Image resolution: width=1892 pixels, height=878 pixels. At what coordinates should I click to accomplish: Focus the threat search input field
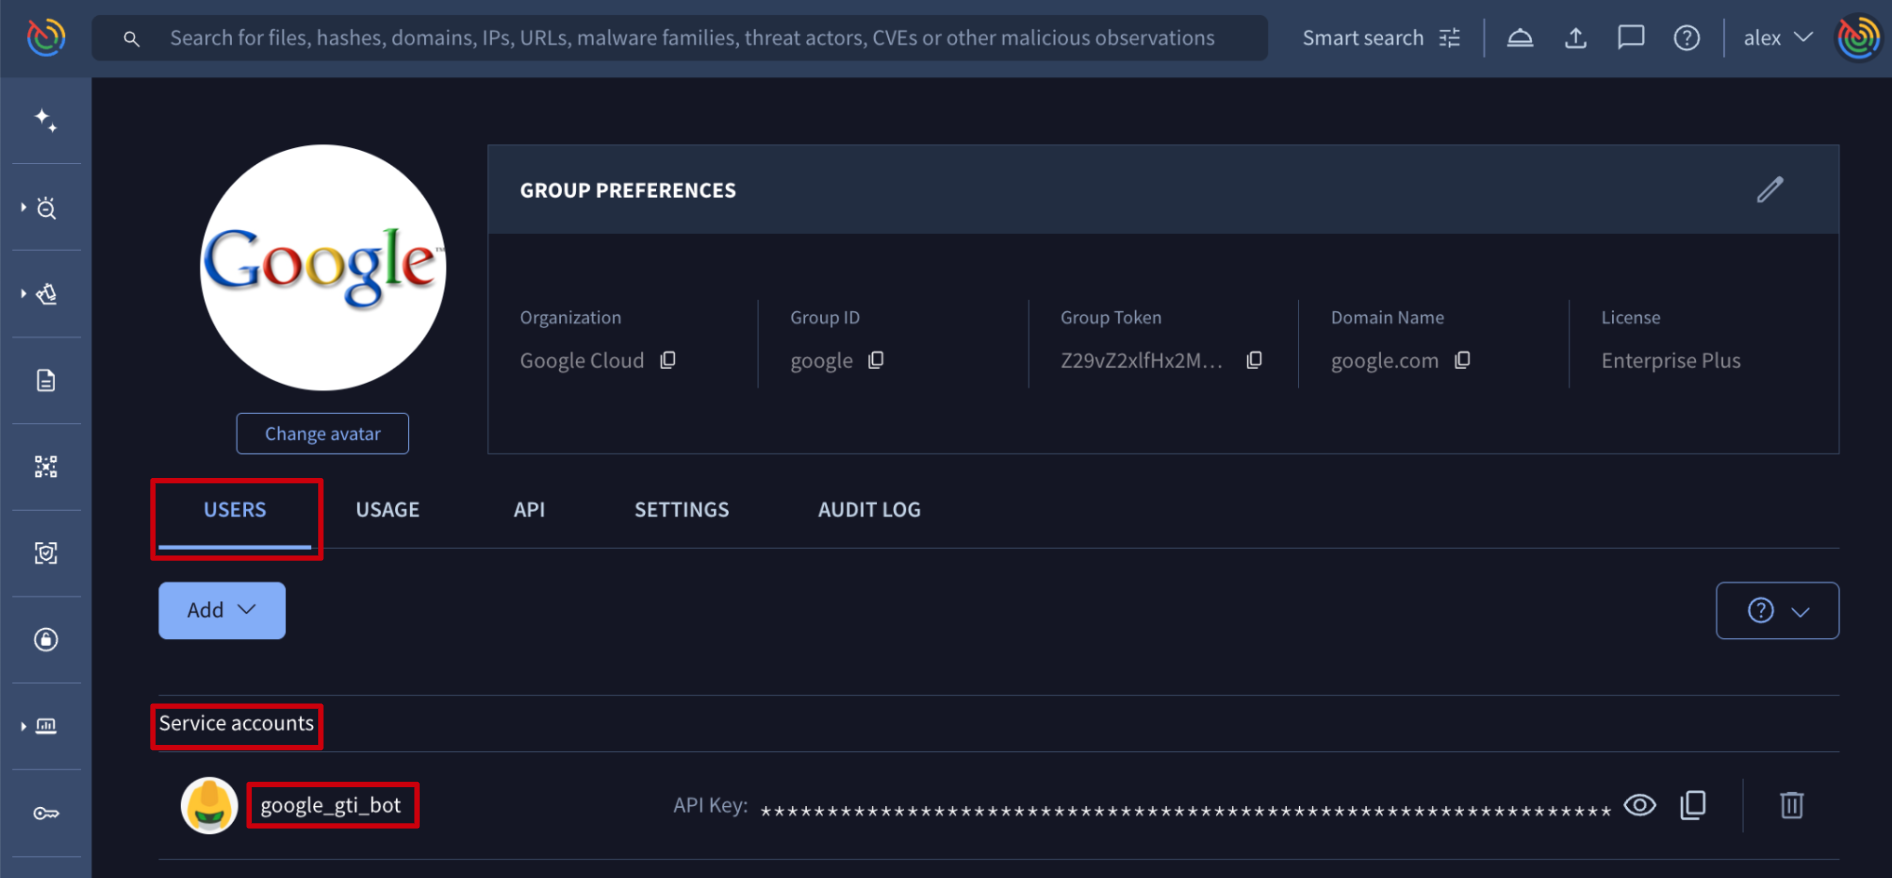692,38
